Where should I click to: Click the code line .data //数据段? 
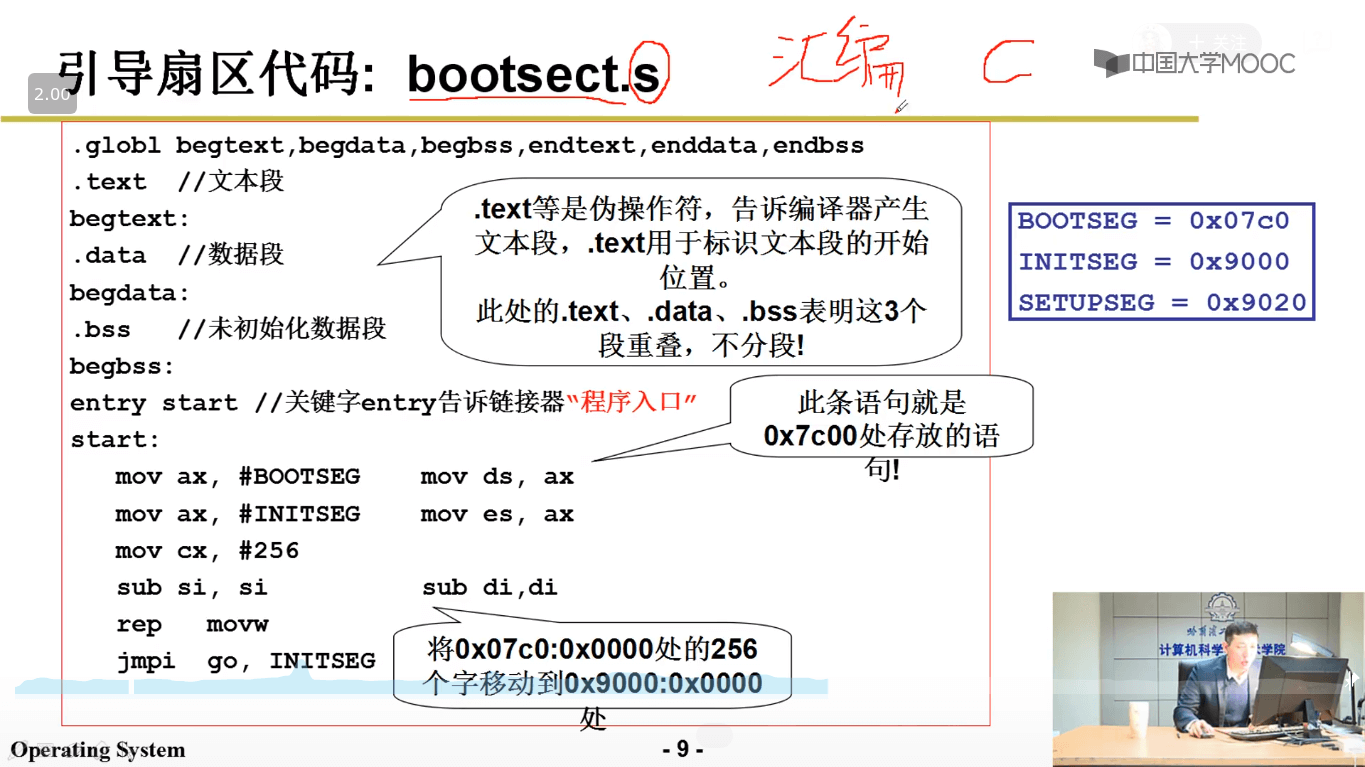(x=178, y=255)
